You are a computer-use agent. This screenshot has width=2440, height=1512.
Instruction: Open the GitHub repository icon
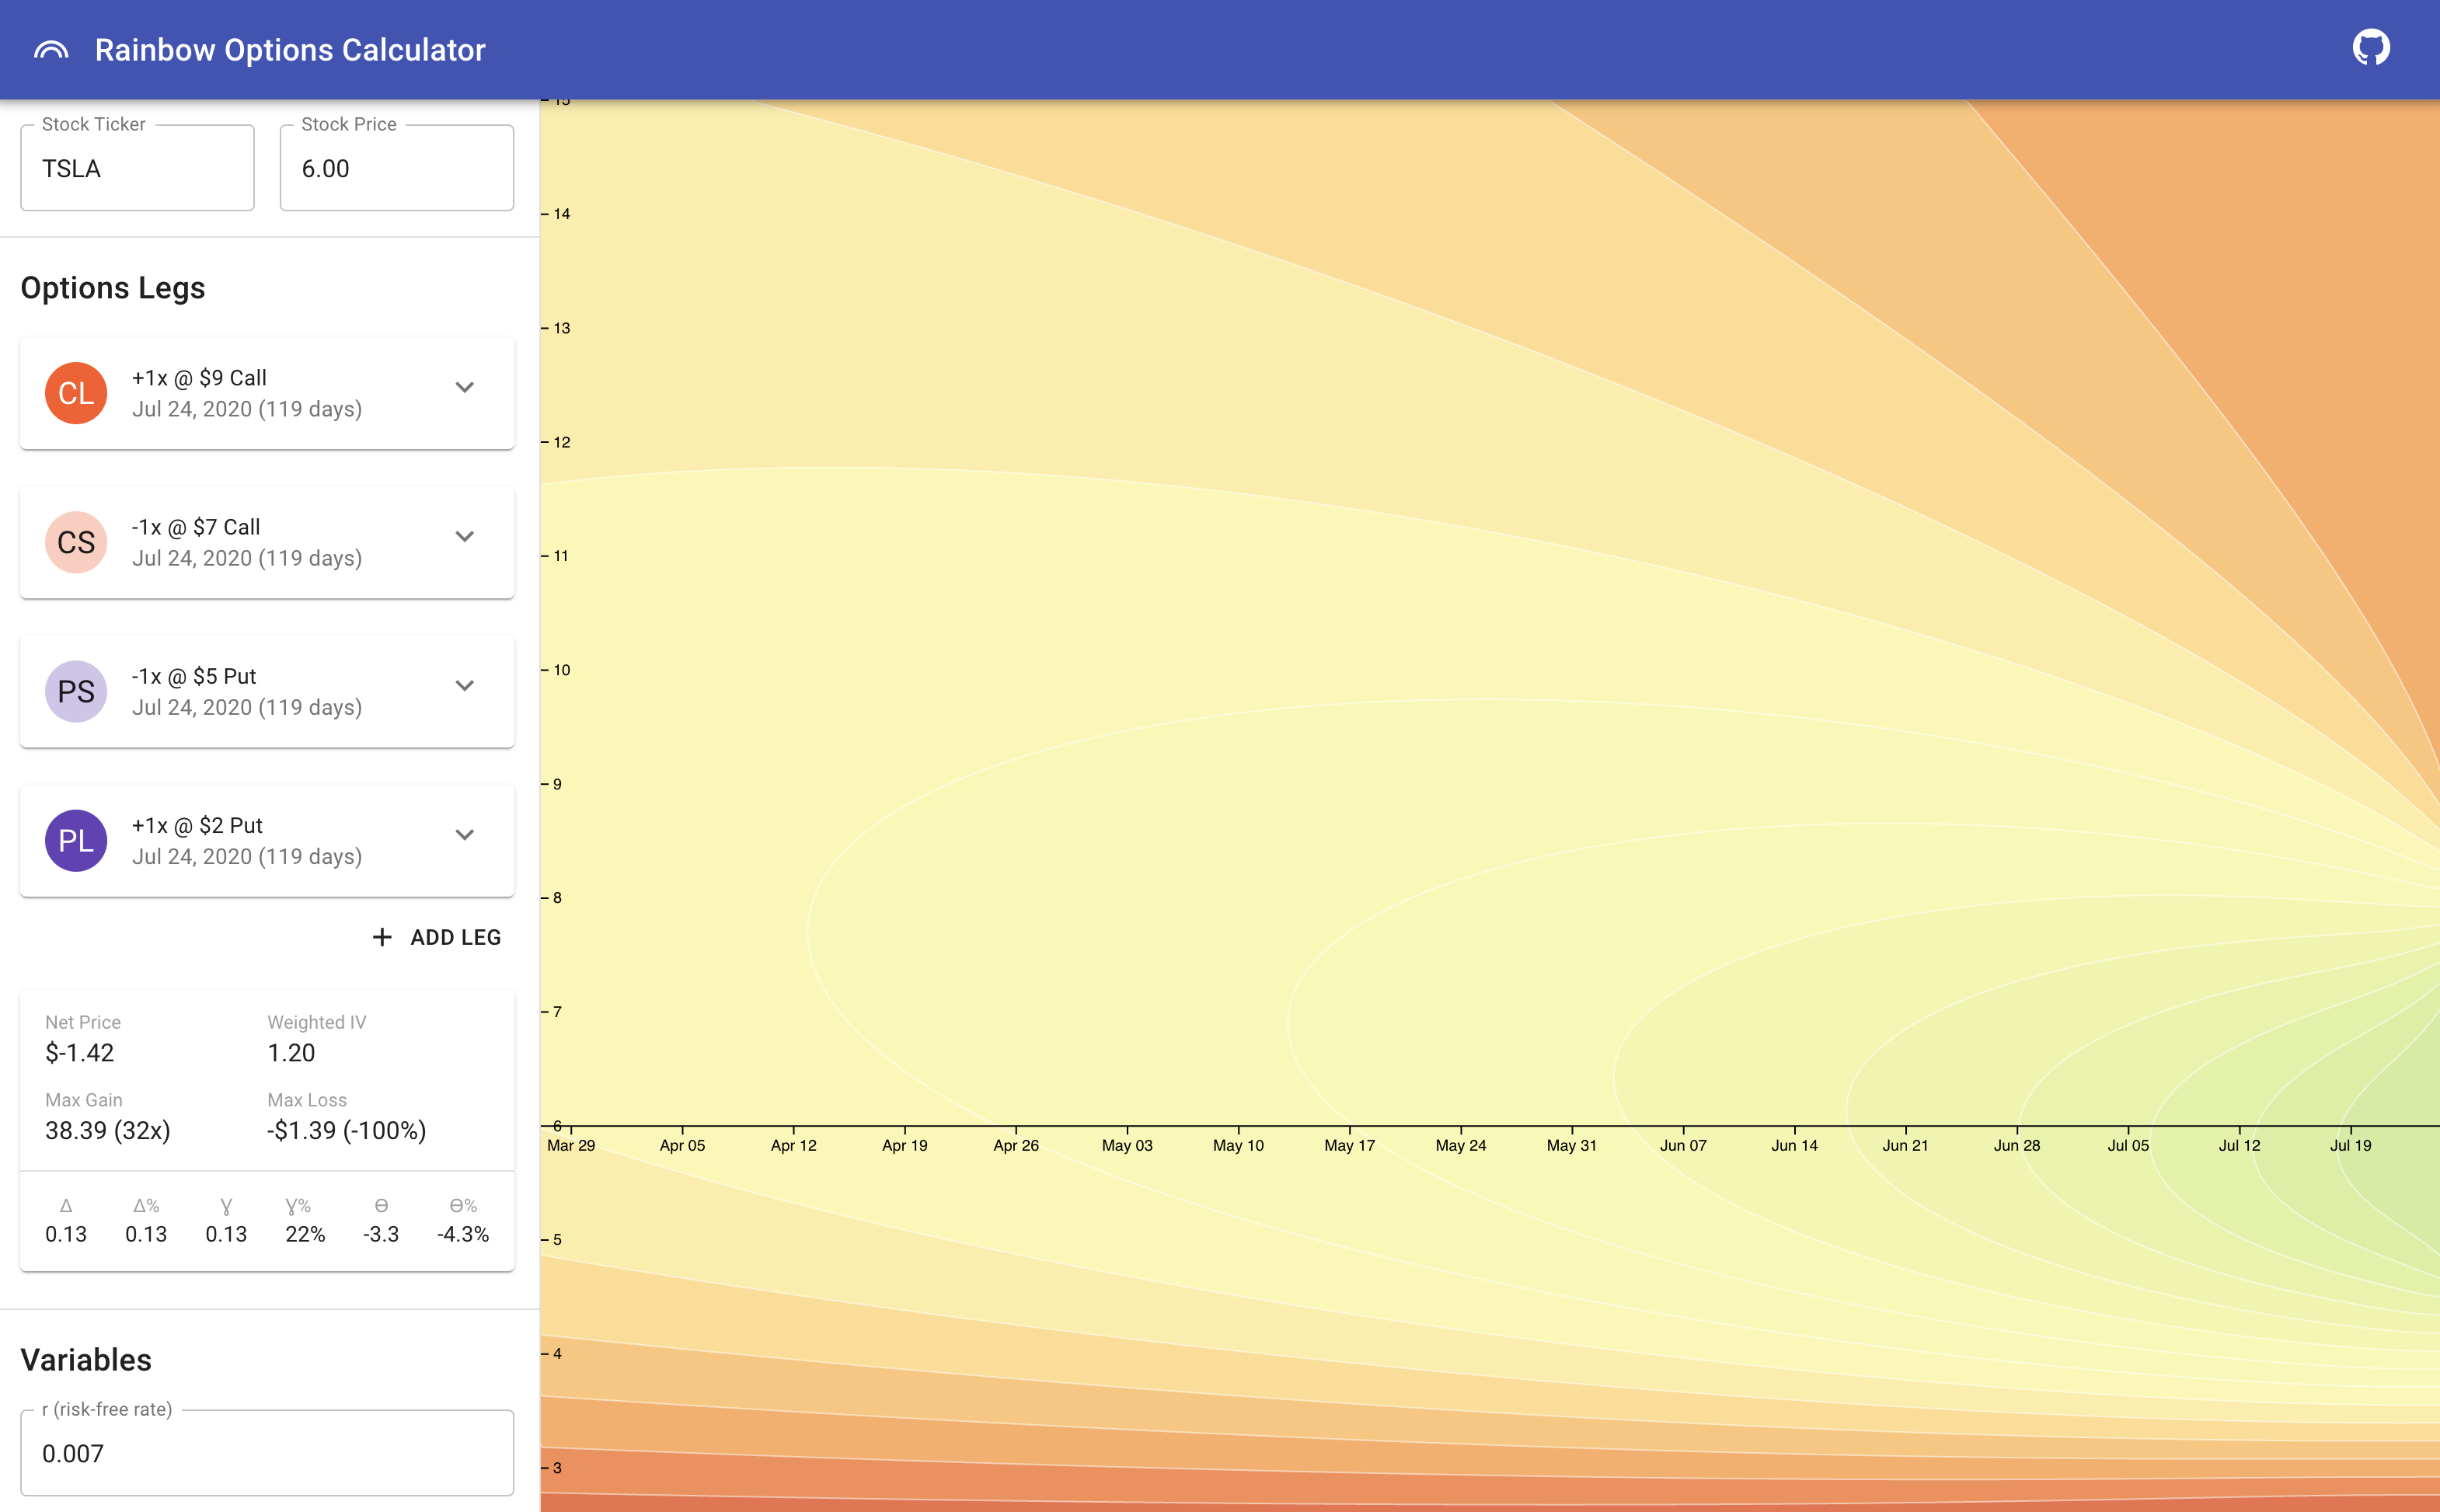click(2370, 47)
